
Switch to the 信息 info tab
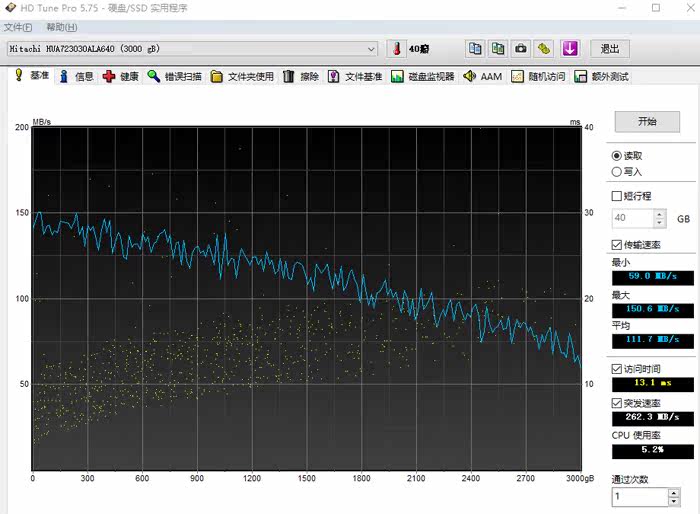[x=76, y=76]
